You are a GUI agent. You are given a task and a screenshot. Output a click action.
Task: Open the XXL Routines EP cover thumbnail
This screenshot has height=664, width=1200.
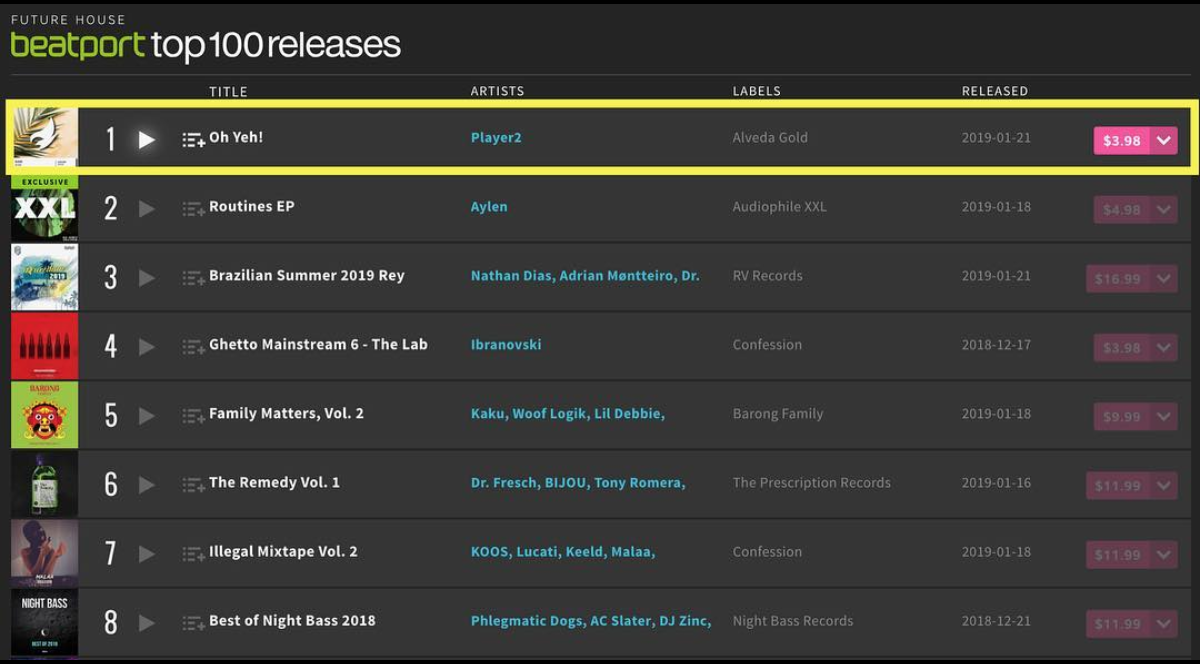(x=45, y=207)
